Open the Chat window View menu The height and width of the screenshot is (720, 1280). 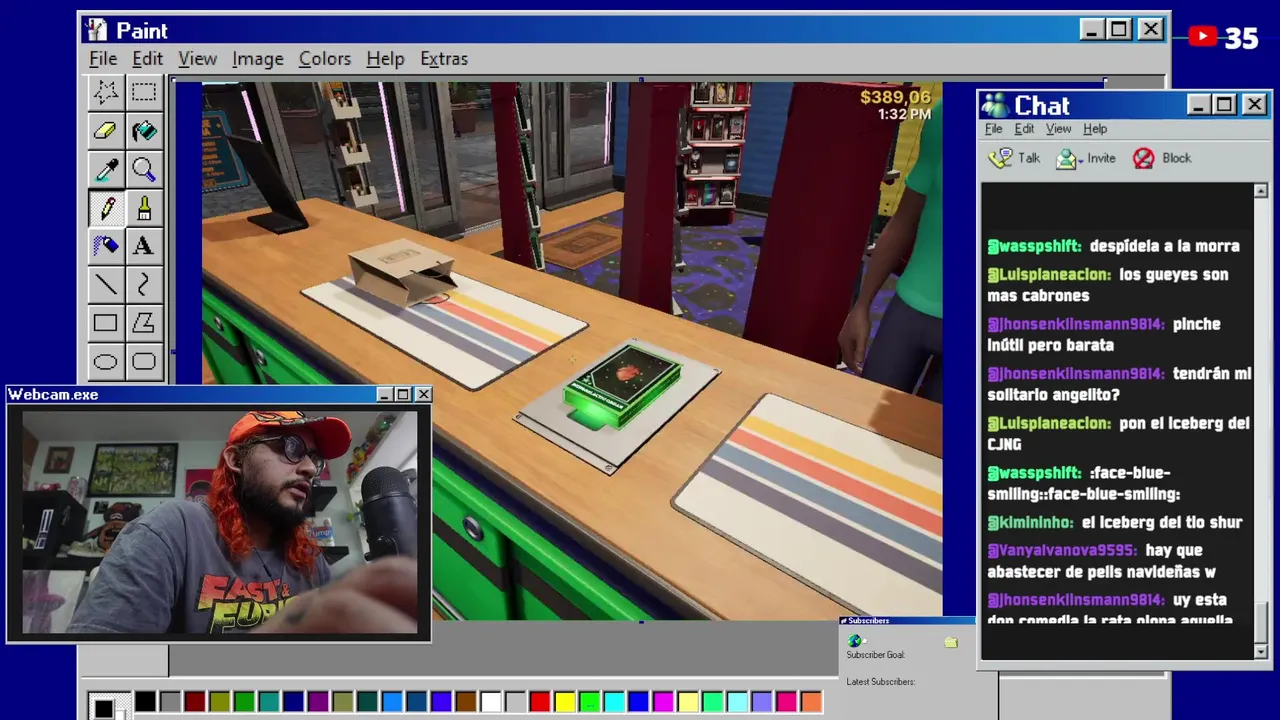(x=1058, y=129)
